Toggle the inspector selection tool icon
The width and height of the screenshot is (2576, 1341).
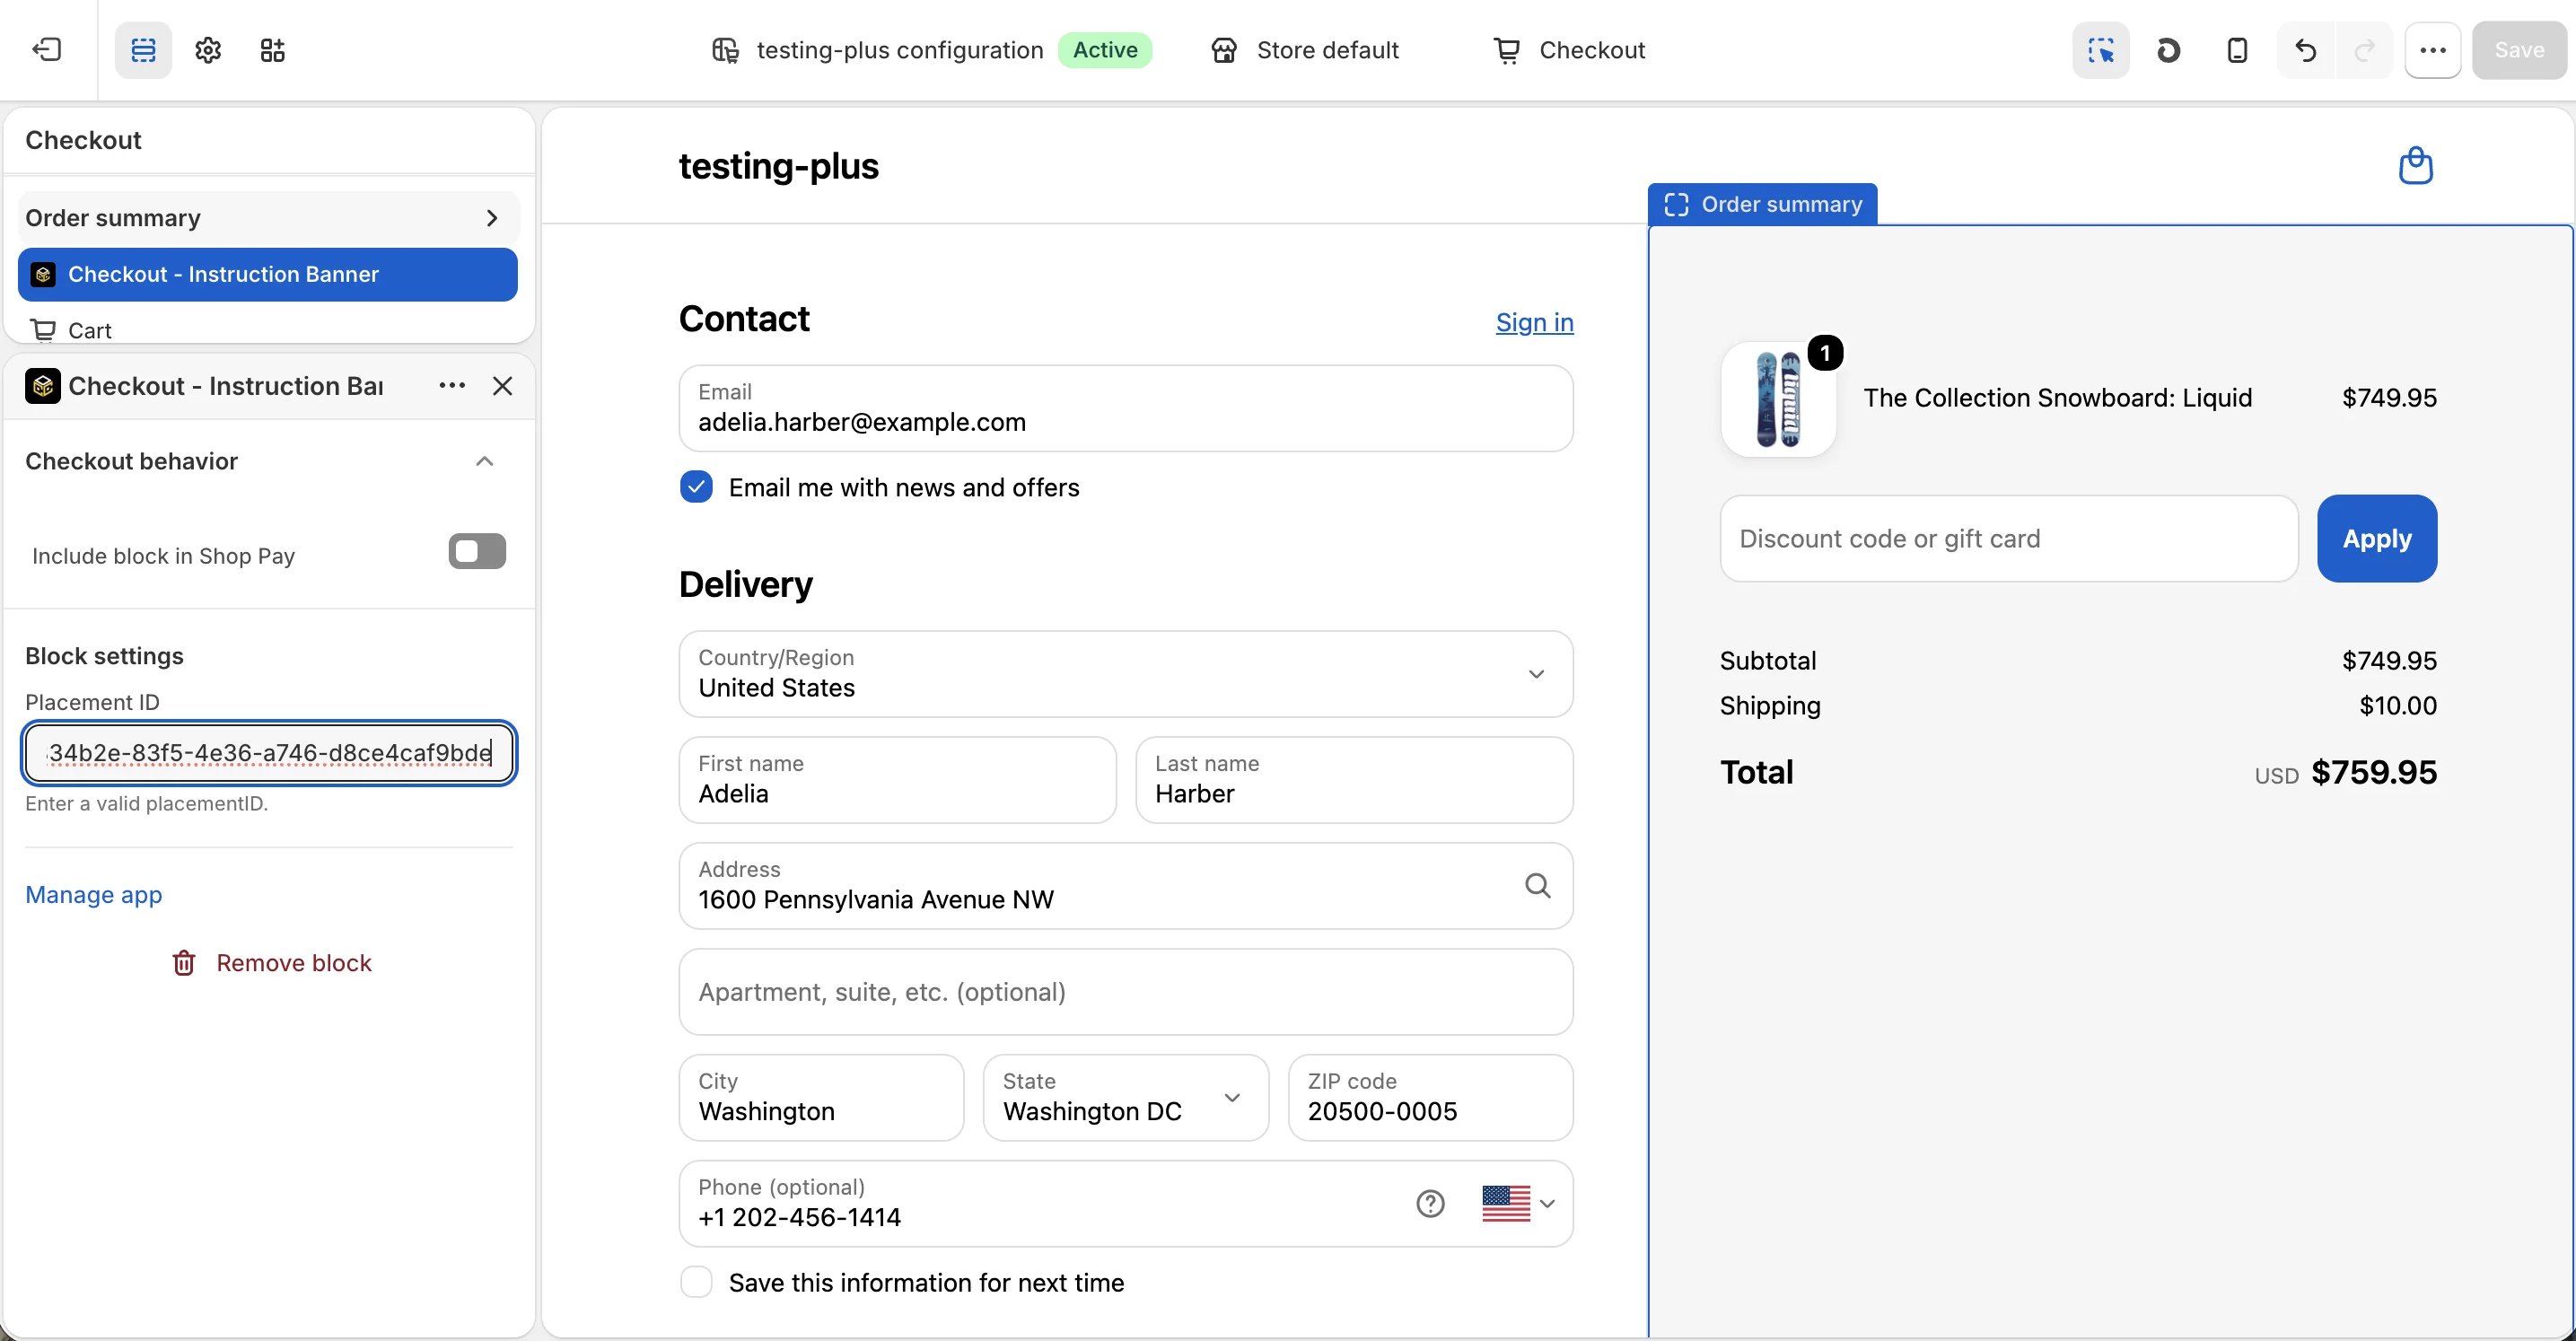click(x=2101, y=50)
